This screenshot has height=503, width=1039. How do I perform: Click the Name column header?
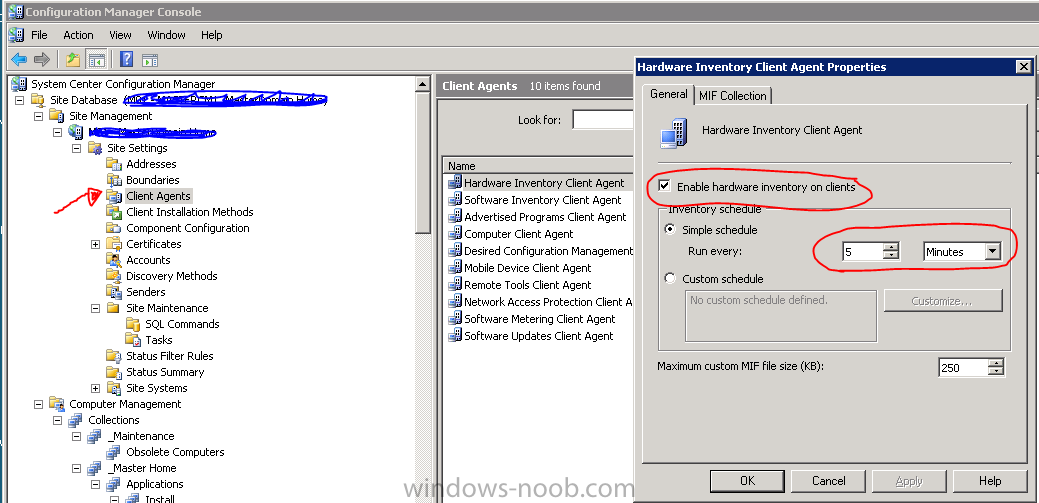click(538, 166)
